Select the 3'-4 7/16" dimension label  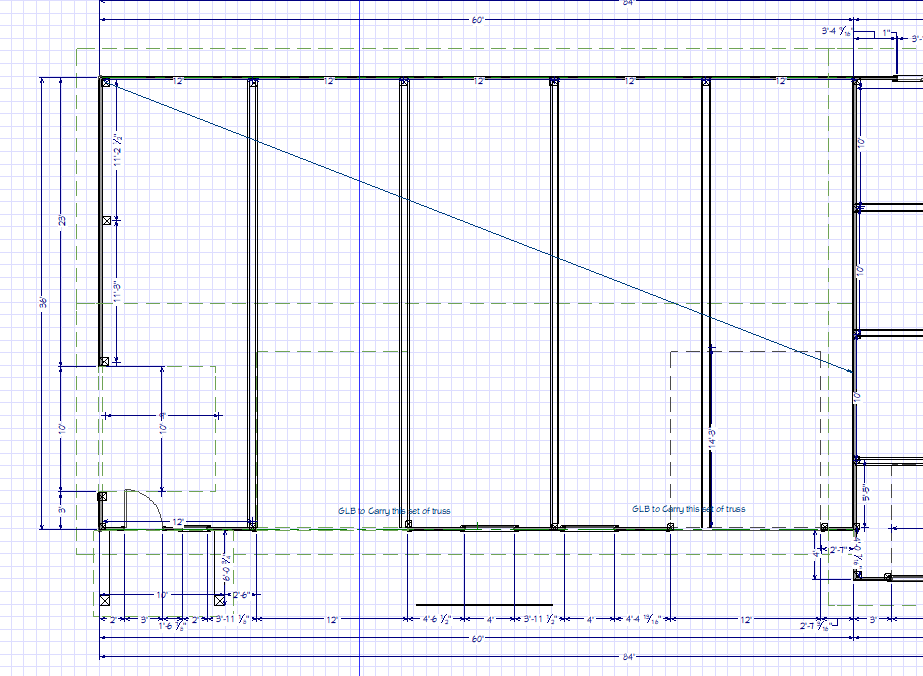point(836,31)
